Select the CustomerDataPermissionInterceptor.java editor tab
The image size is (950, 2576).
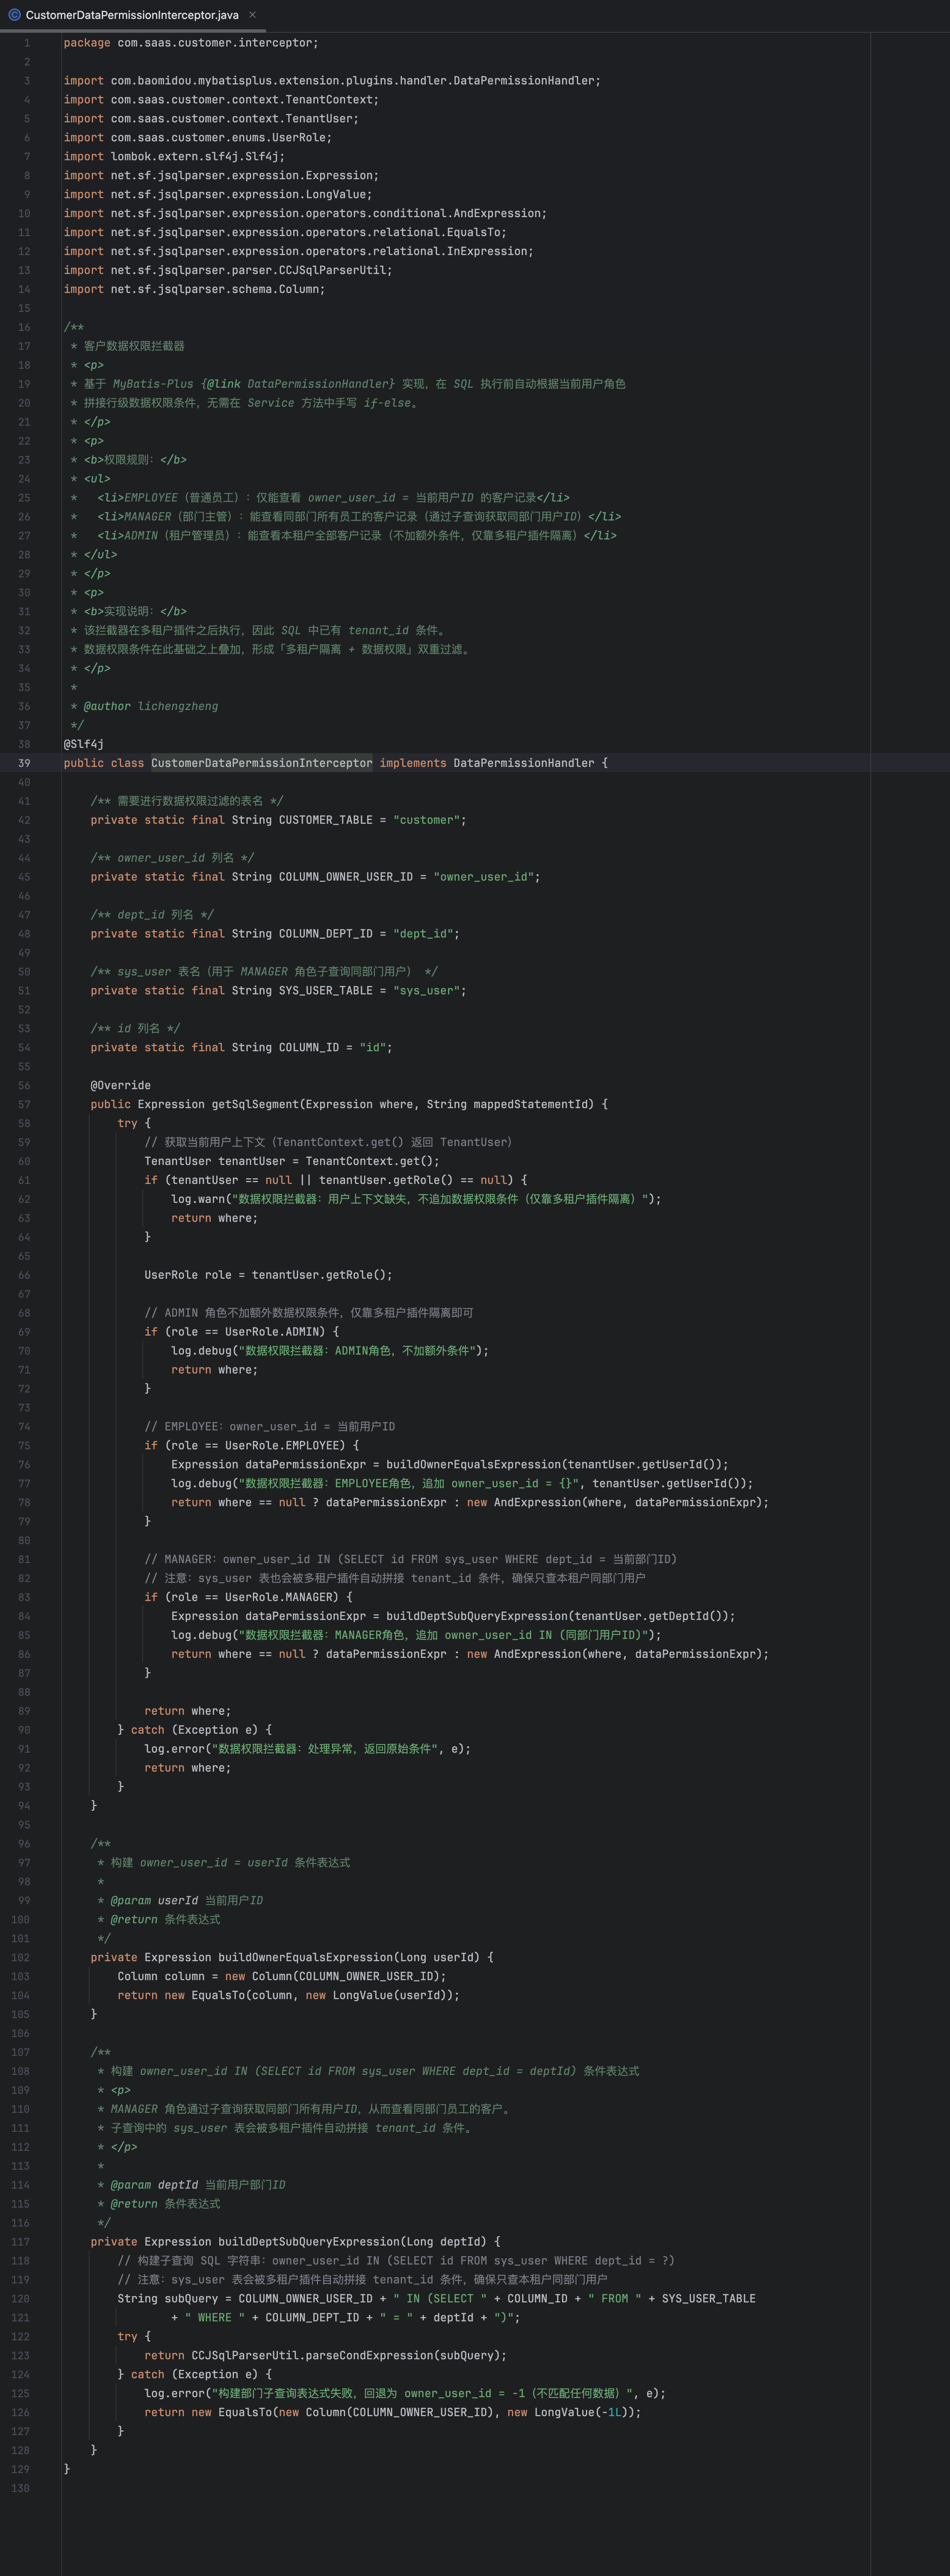(132, 15)
